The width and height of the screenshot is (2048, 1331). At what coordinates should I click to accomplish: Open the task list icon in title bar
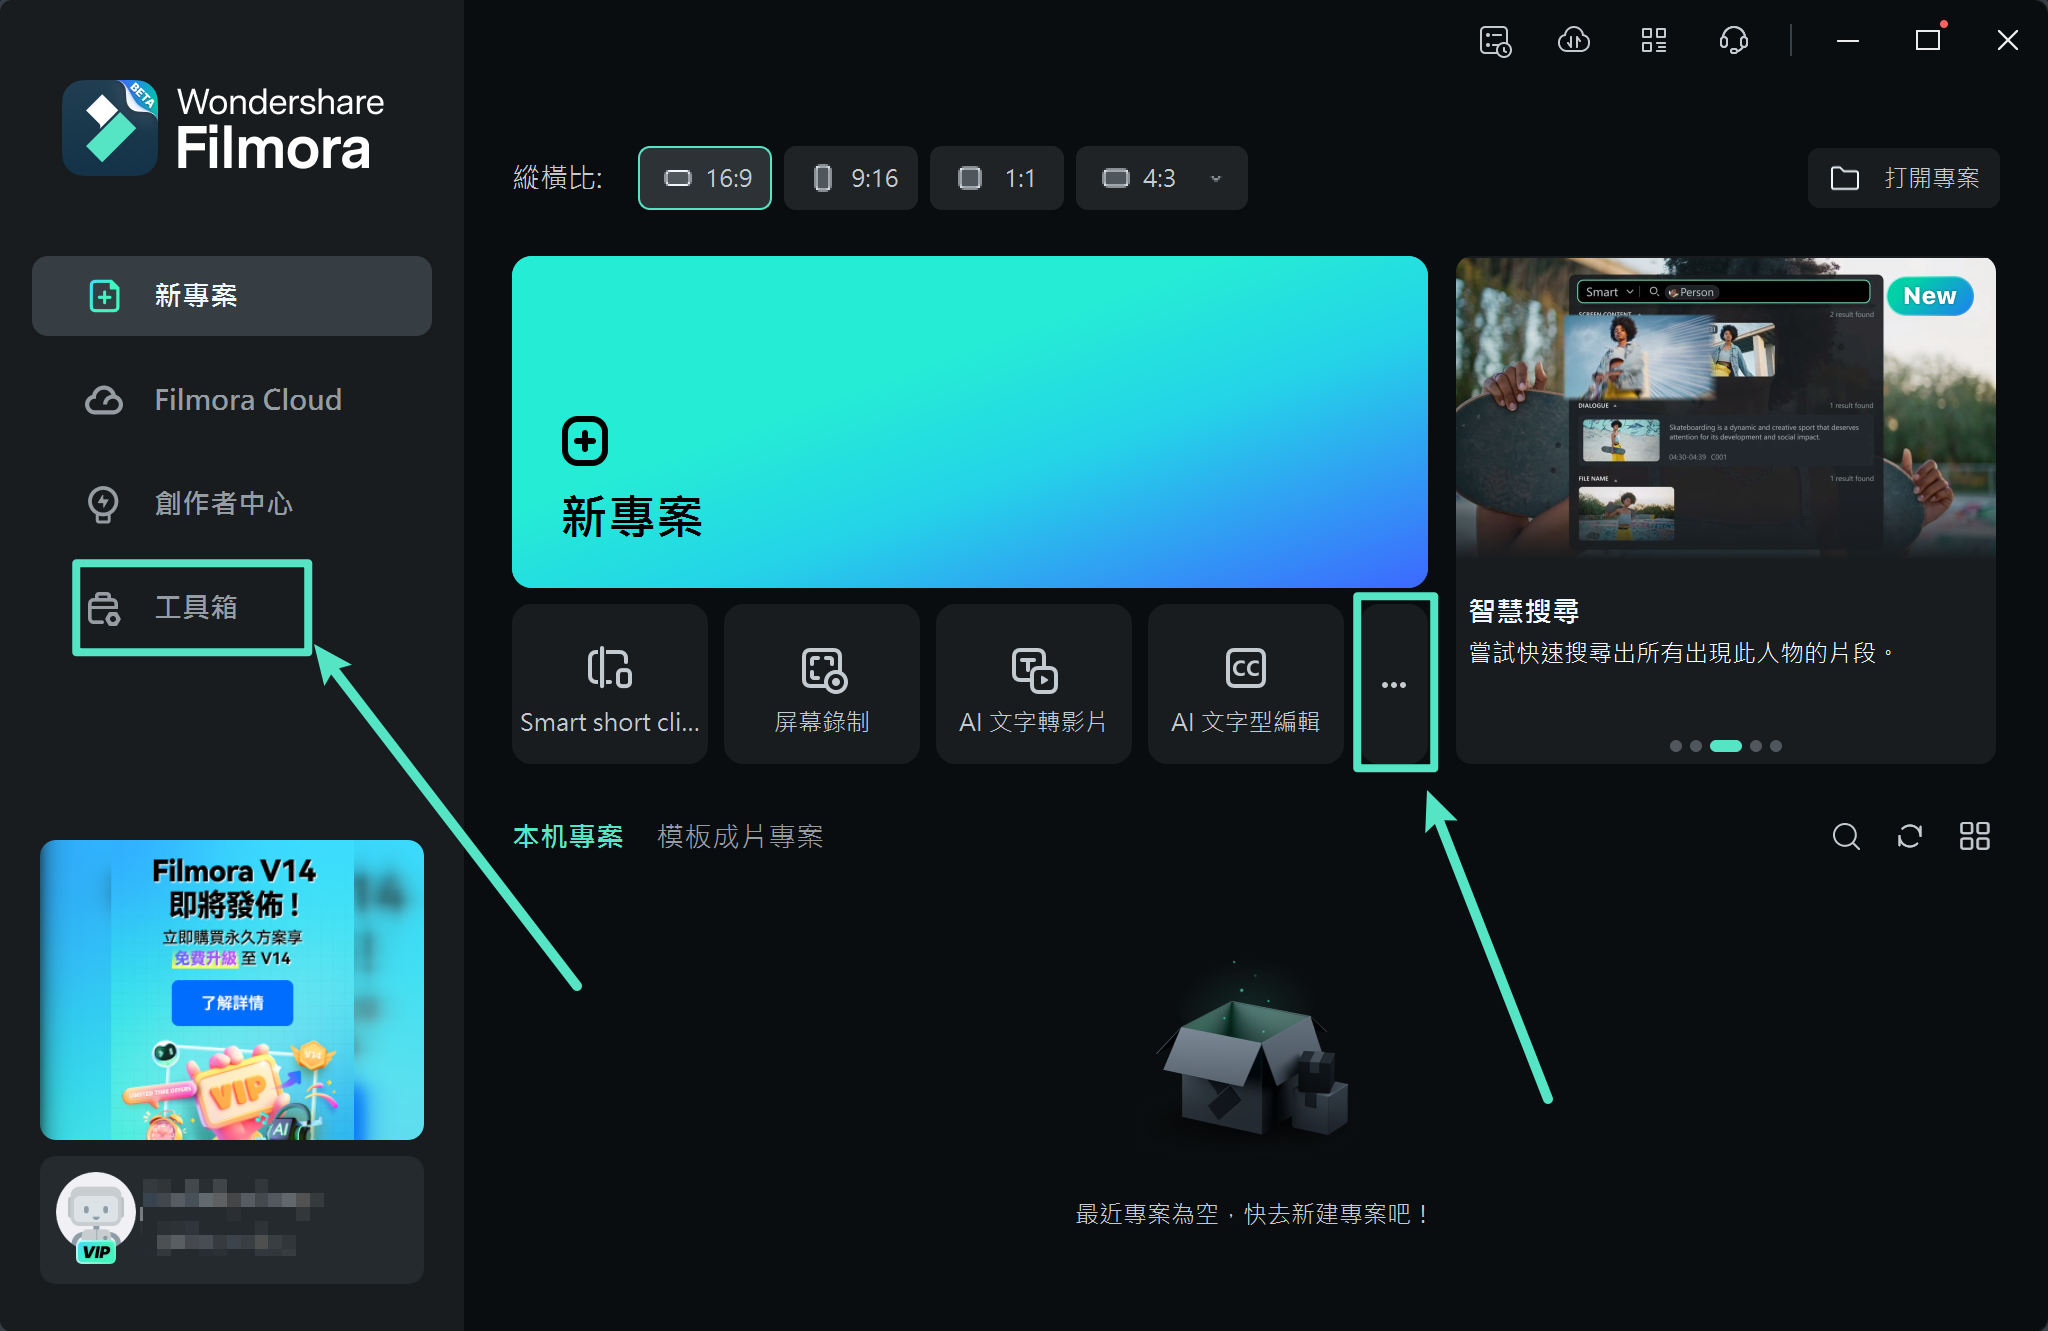coord(1495,41)
